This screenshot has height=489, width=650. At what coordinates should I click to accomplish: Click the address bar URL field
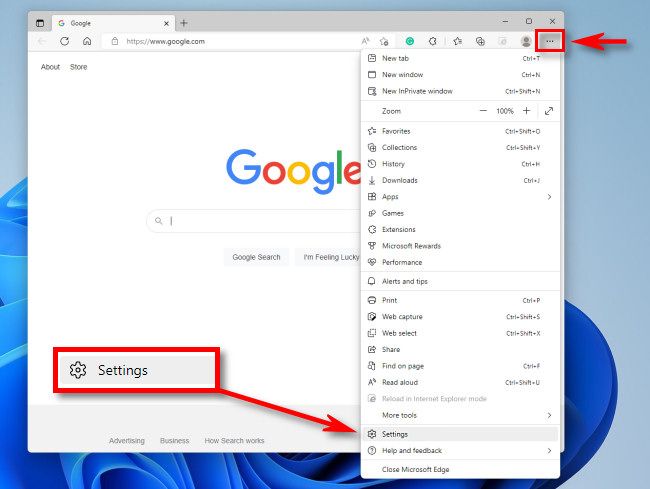click(x=232, y=41)
